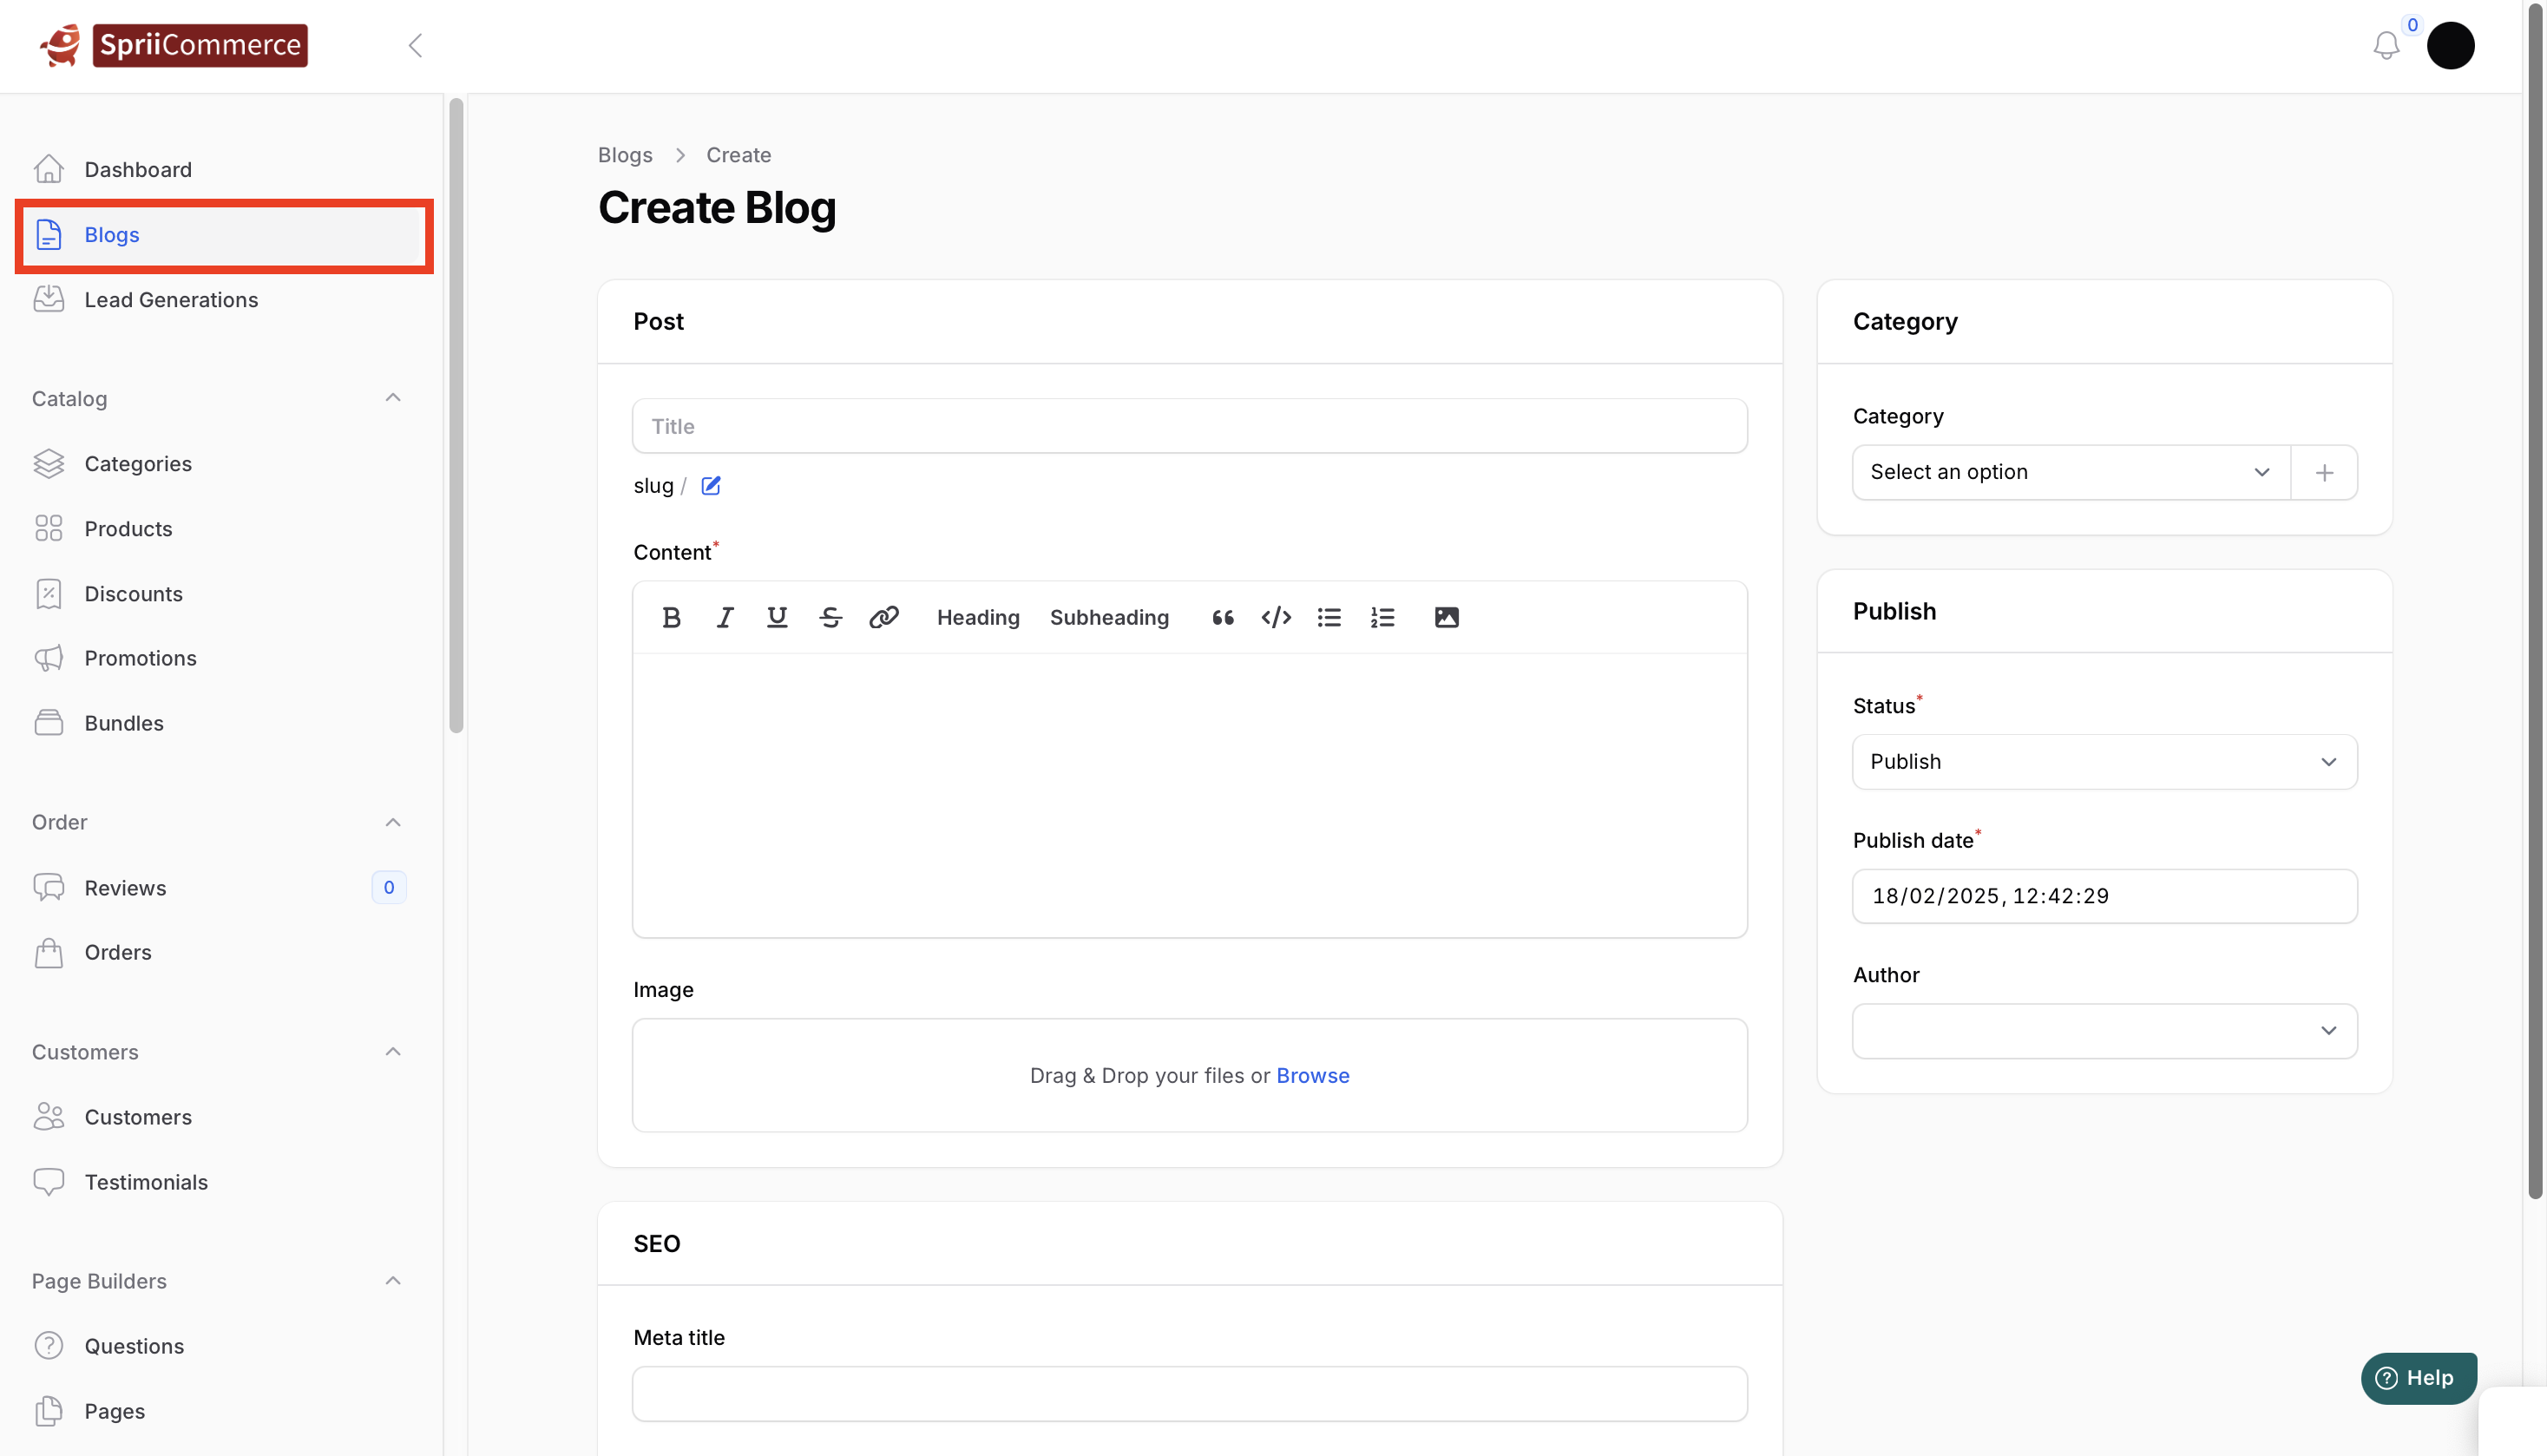
Task: Click the Browse link for image upload
Action: (1312, 1076)
